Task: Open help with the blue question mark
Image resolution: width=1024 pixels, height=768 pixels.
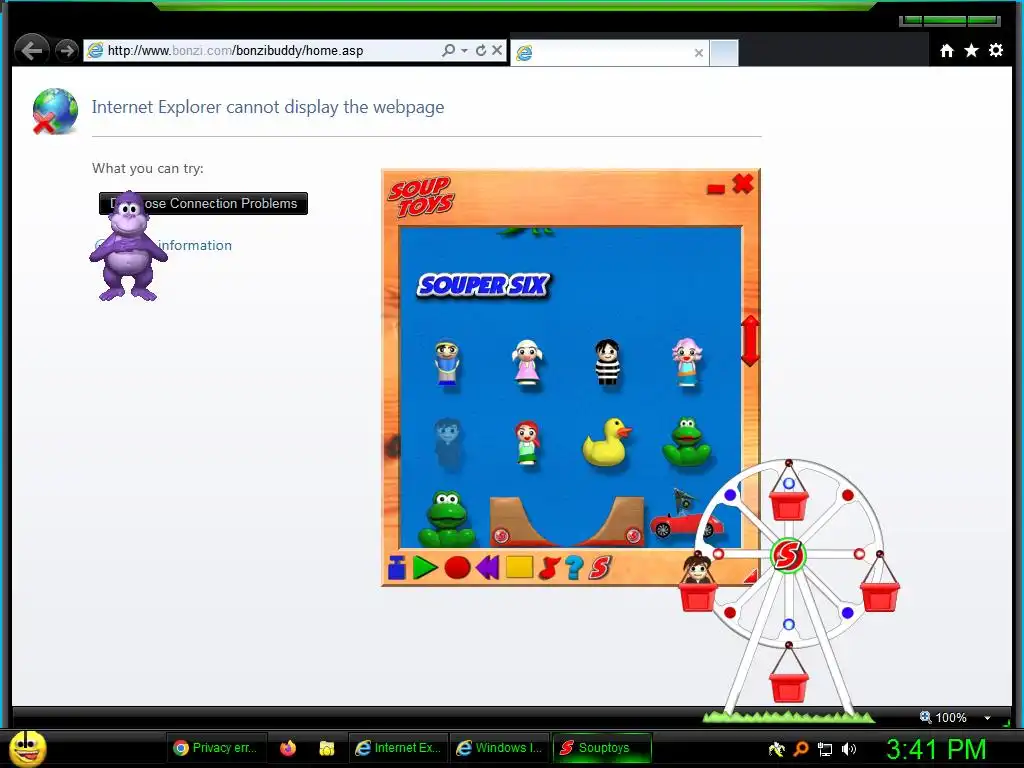Action: [x=574, y=568]
